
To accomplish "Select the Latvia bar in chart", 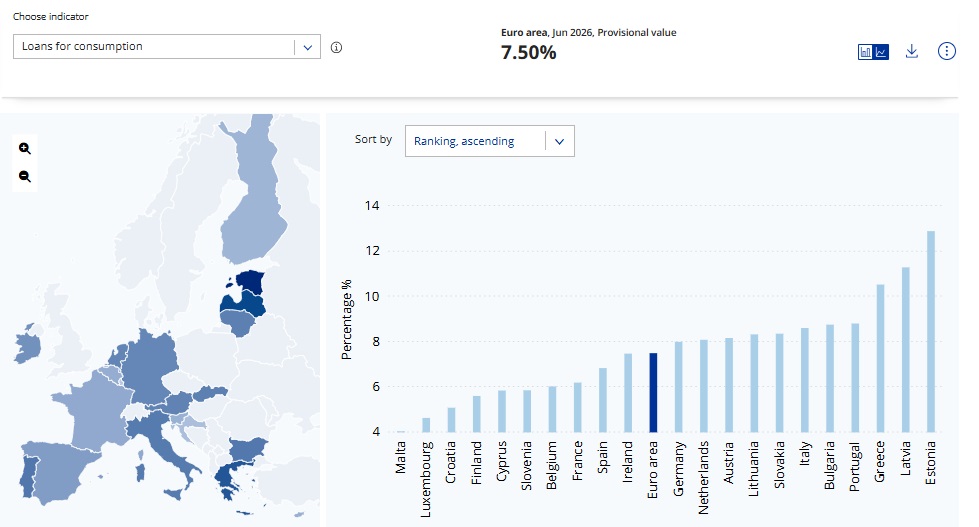I will [x=905, y=350].
